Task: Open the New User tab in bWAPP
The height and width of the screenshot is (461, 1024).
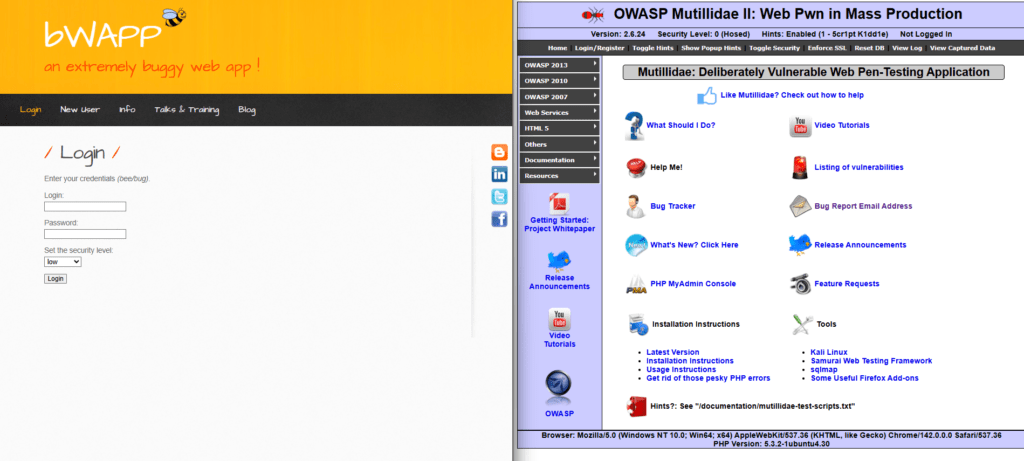Action: click(80, 110)
